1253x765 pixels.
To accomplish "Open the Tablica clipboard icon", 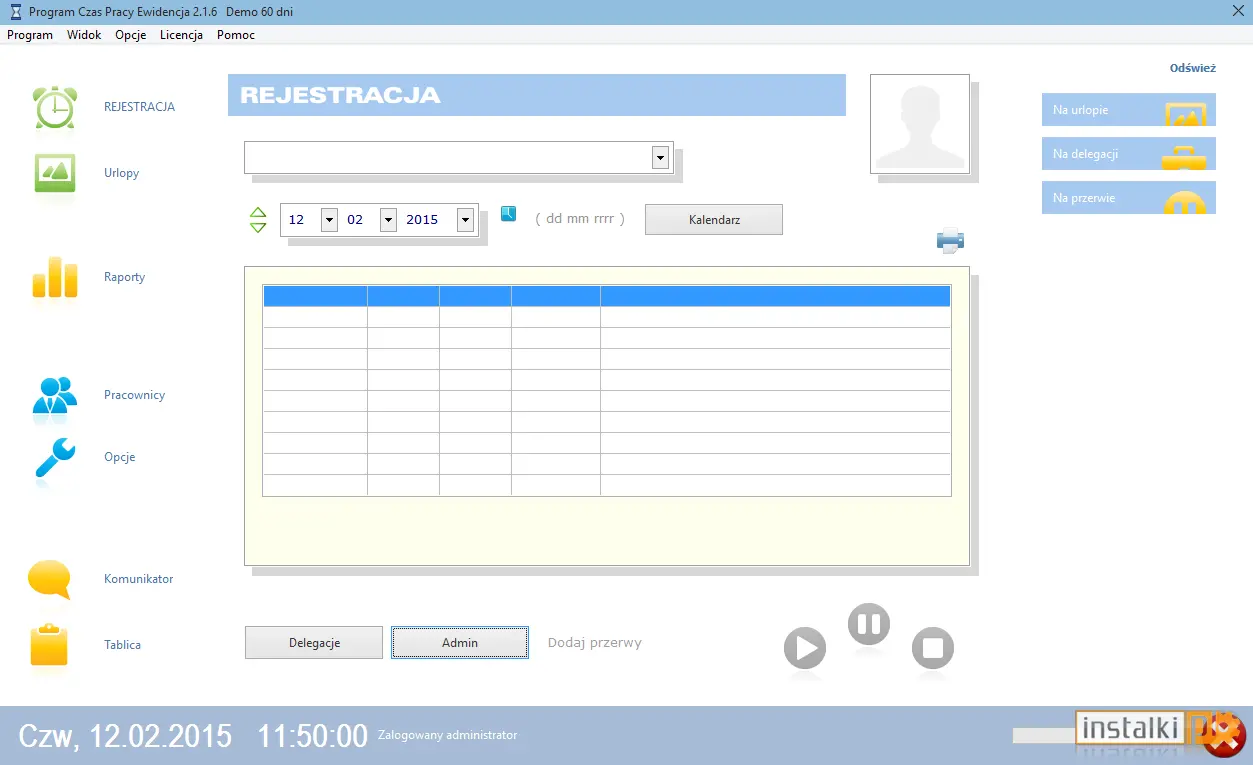I will point(49,645).
